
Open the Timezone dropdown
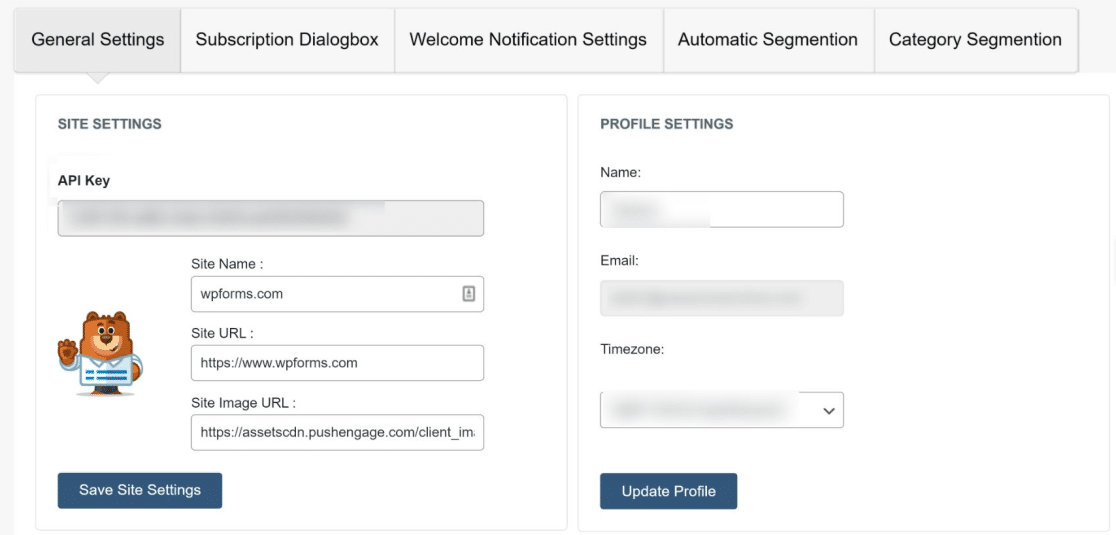tap(722, 410)
